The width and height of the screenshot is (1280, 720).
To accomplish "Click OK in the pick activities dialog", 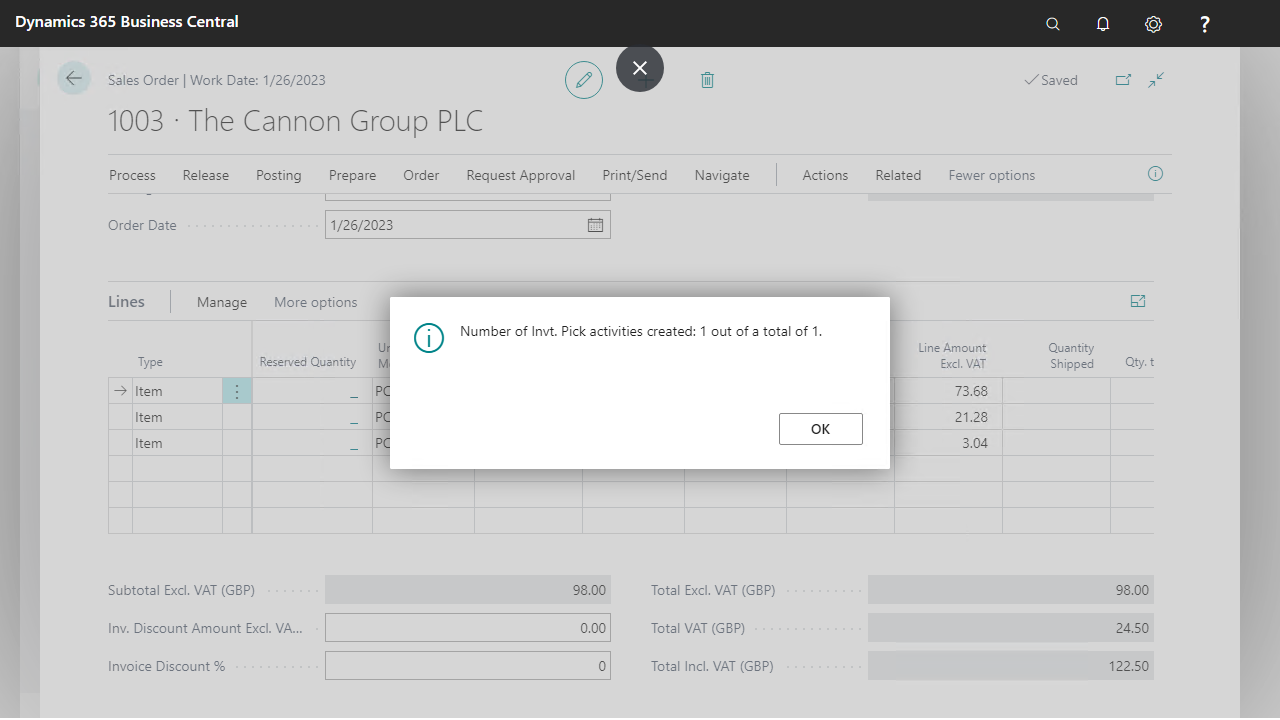I will point(820,429).
